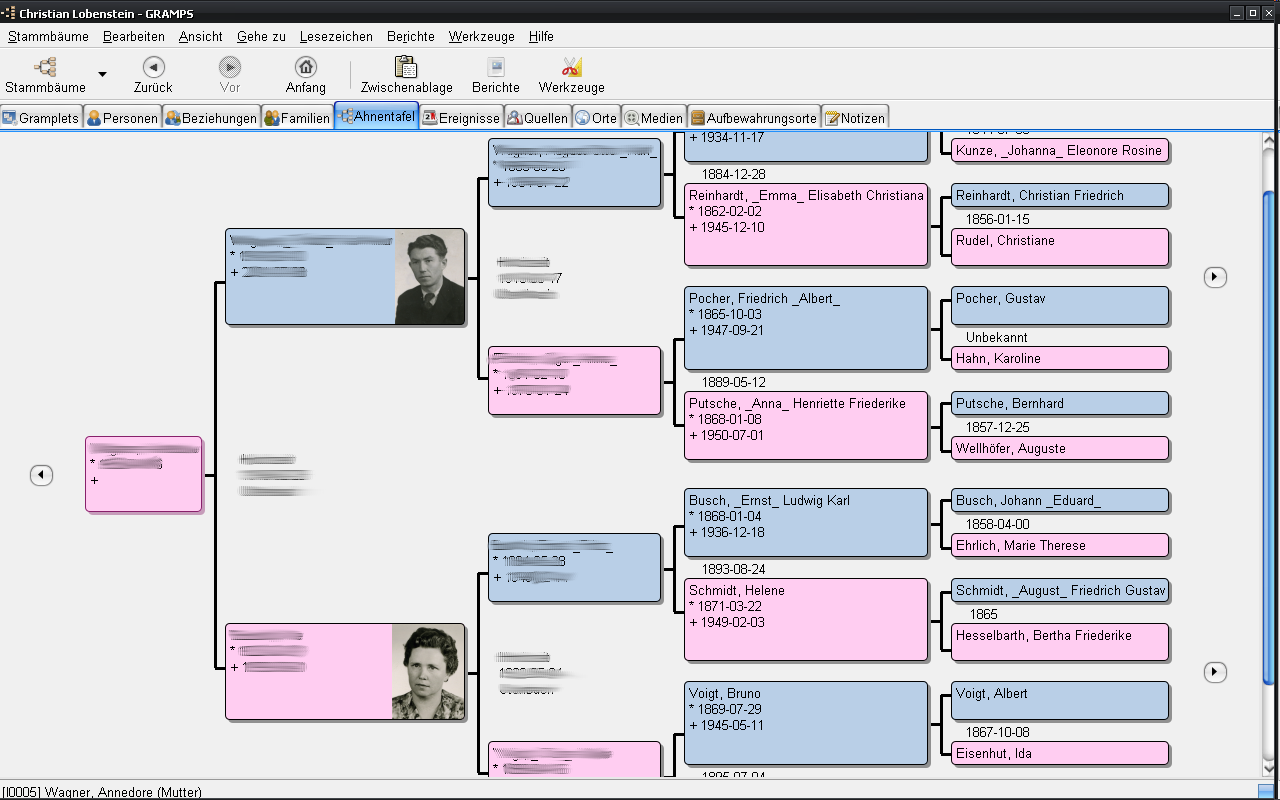Select Eisenhut, Ida box
This screenshot has width=1280, height=800.
pos(1060,753)
